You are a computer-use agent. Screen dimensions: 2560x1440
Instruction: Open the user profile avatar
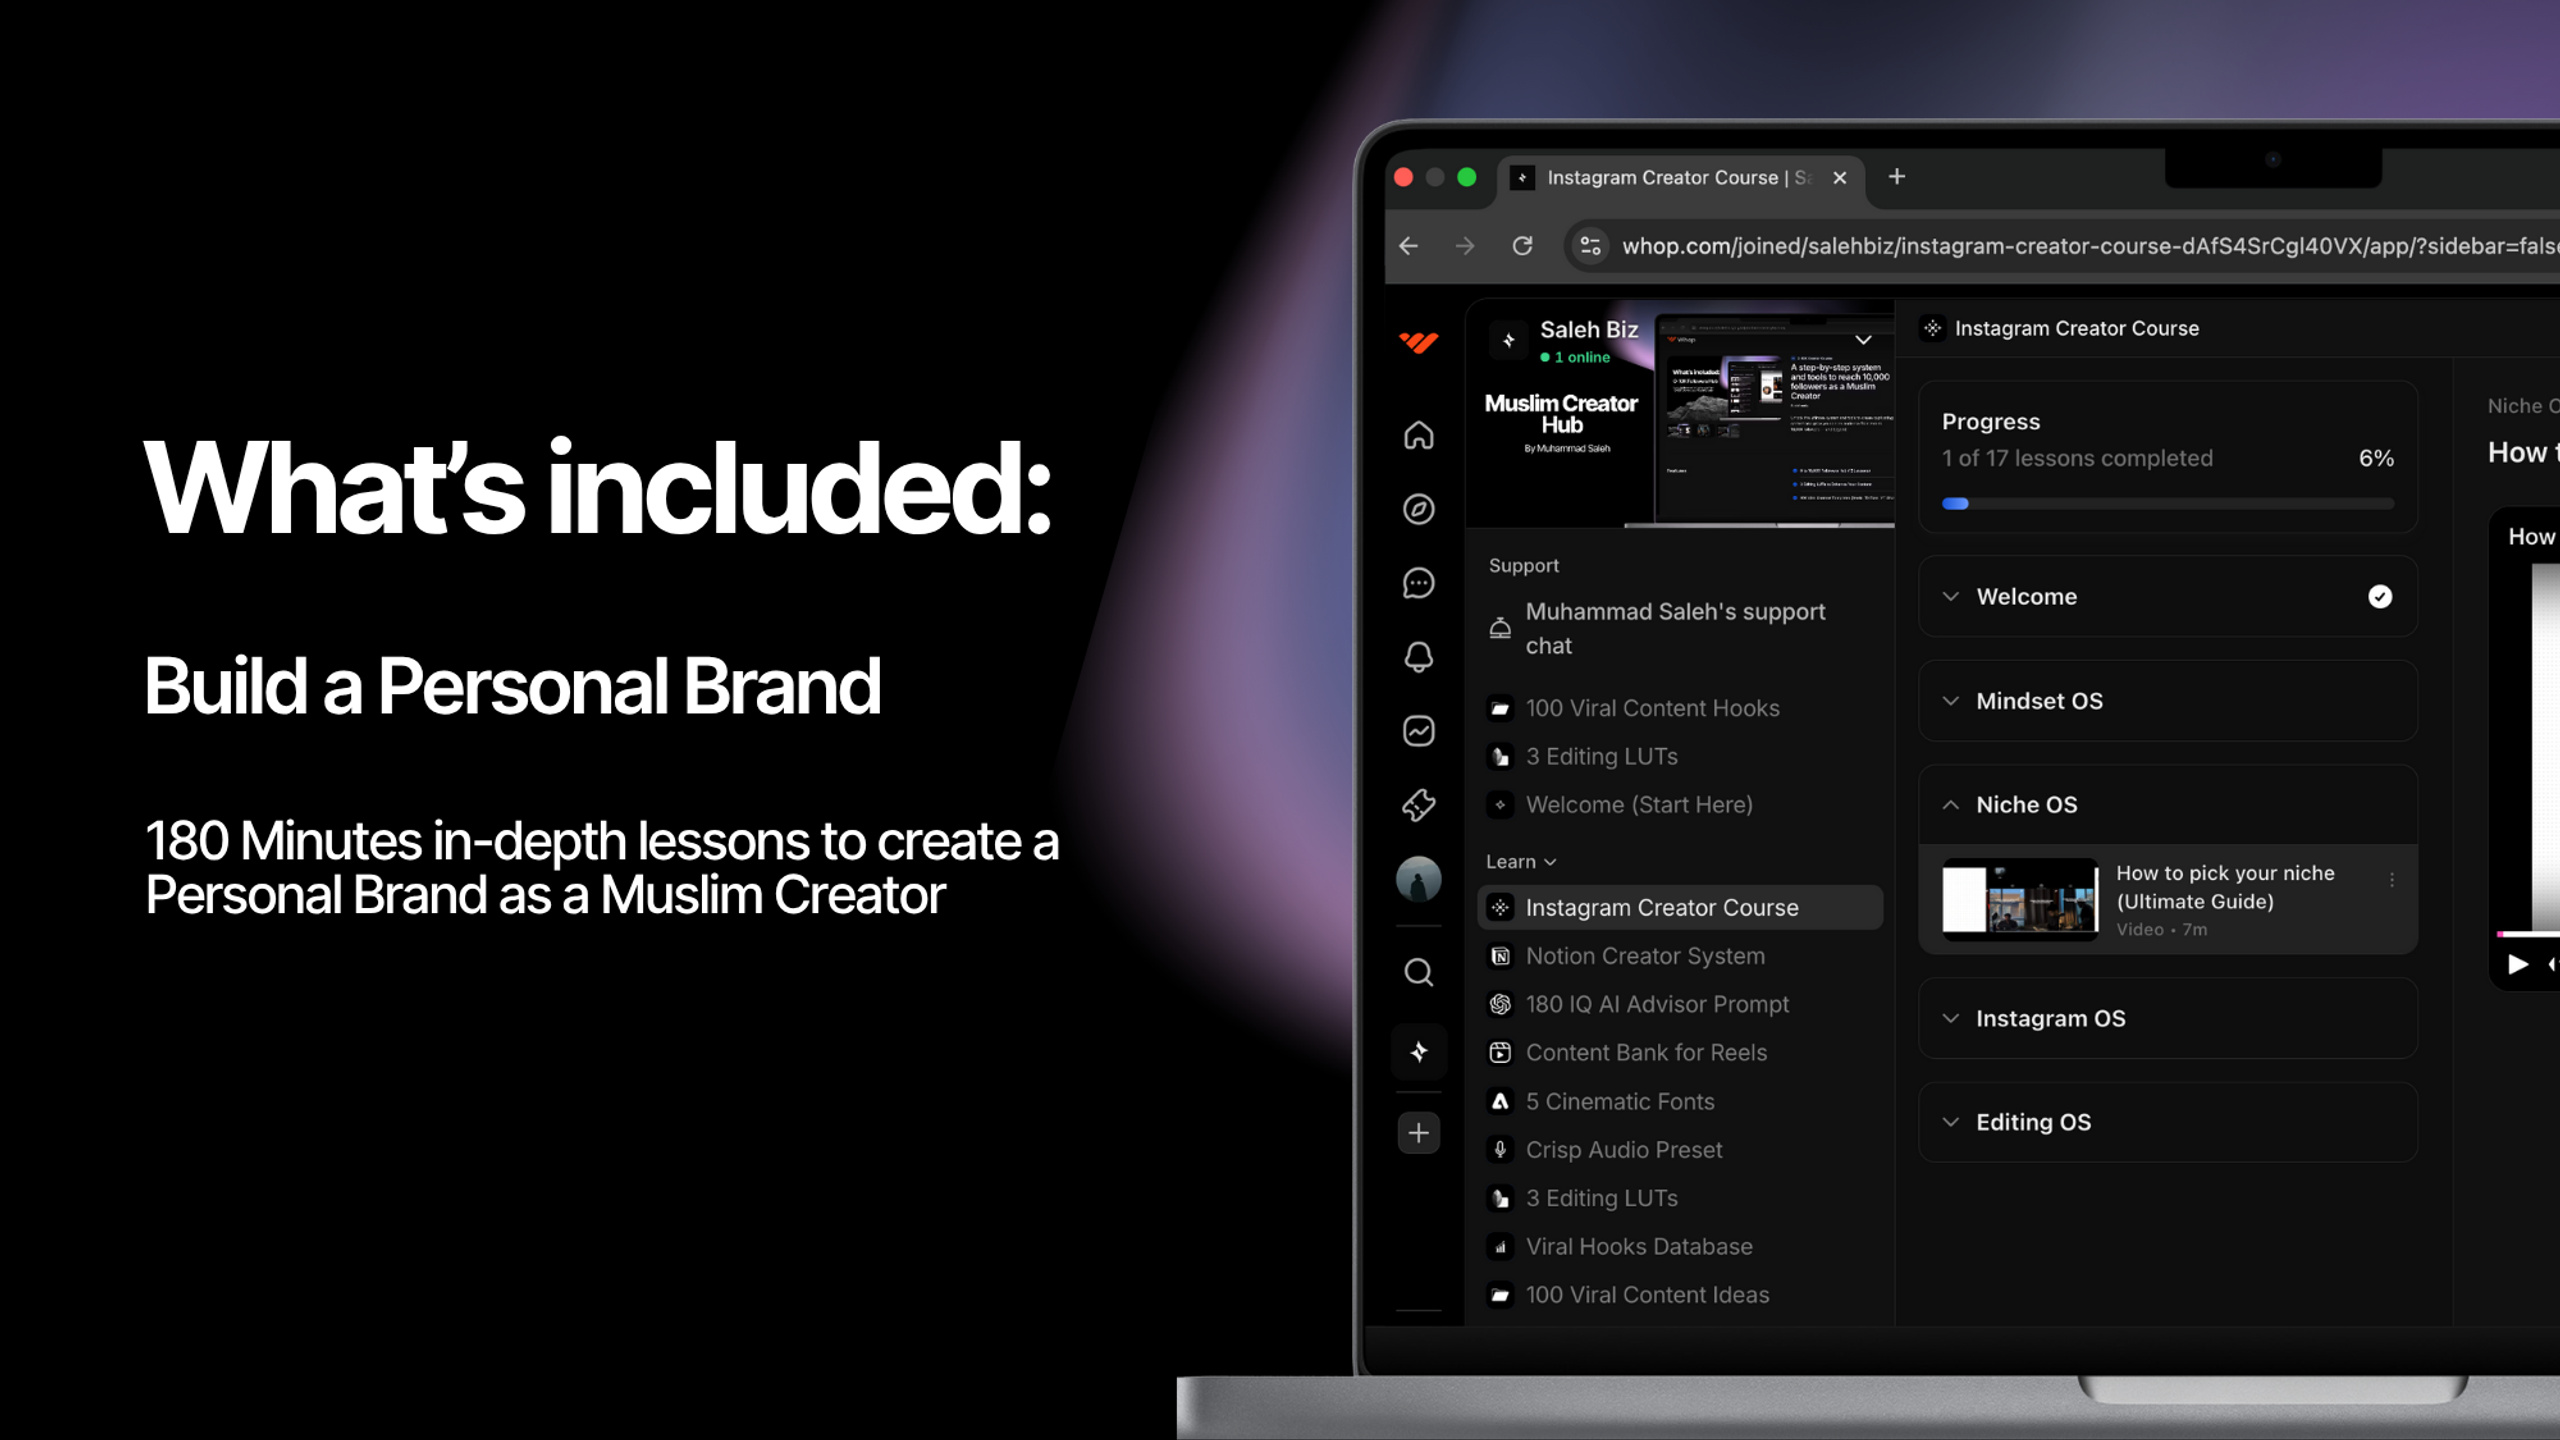click(x=1418, y=880)
